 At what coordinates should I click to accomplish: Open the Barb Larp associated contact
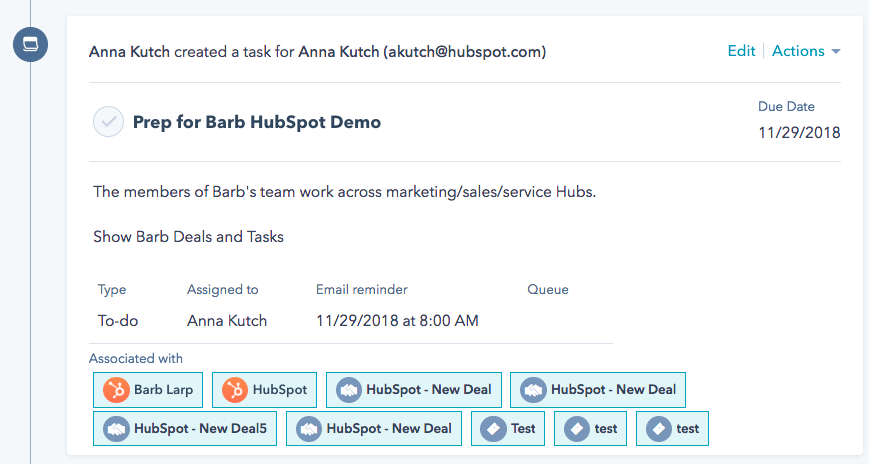163,389
